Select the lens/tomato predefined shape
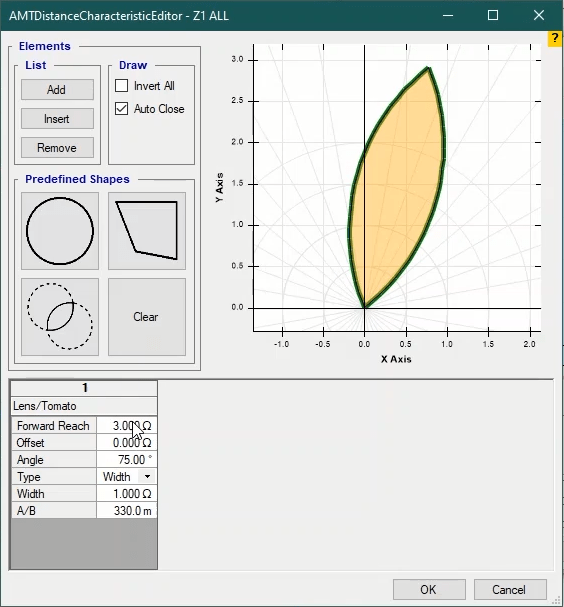Image resolution: width=564 pixels, height=607 pixels. (60, 317)
